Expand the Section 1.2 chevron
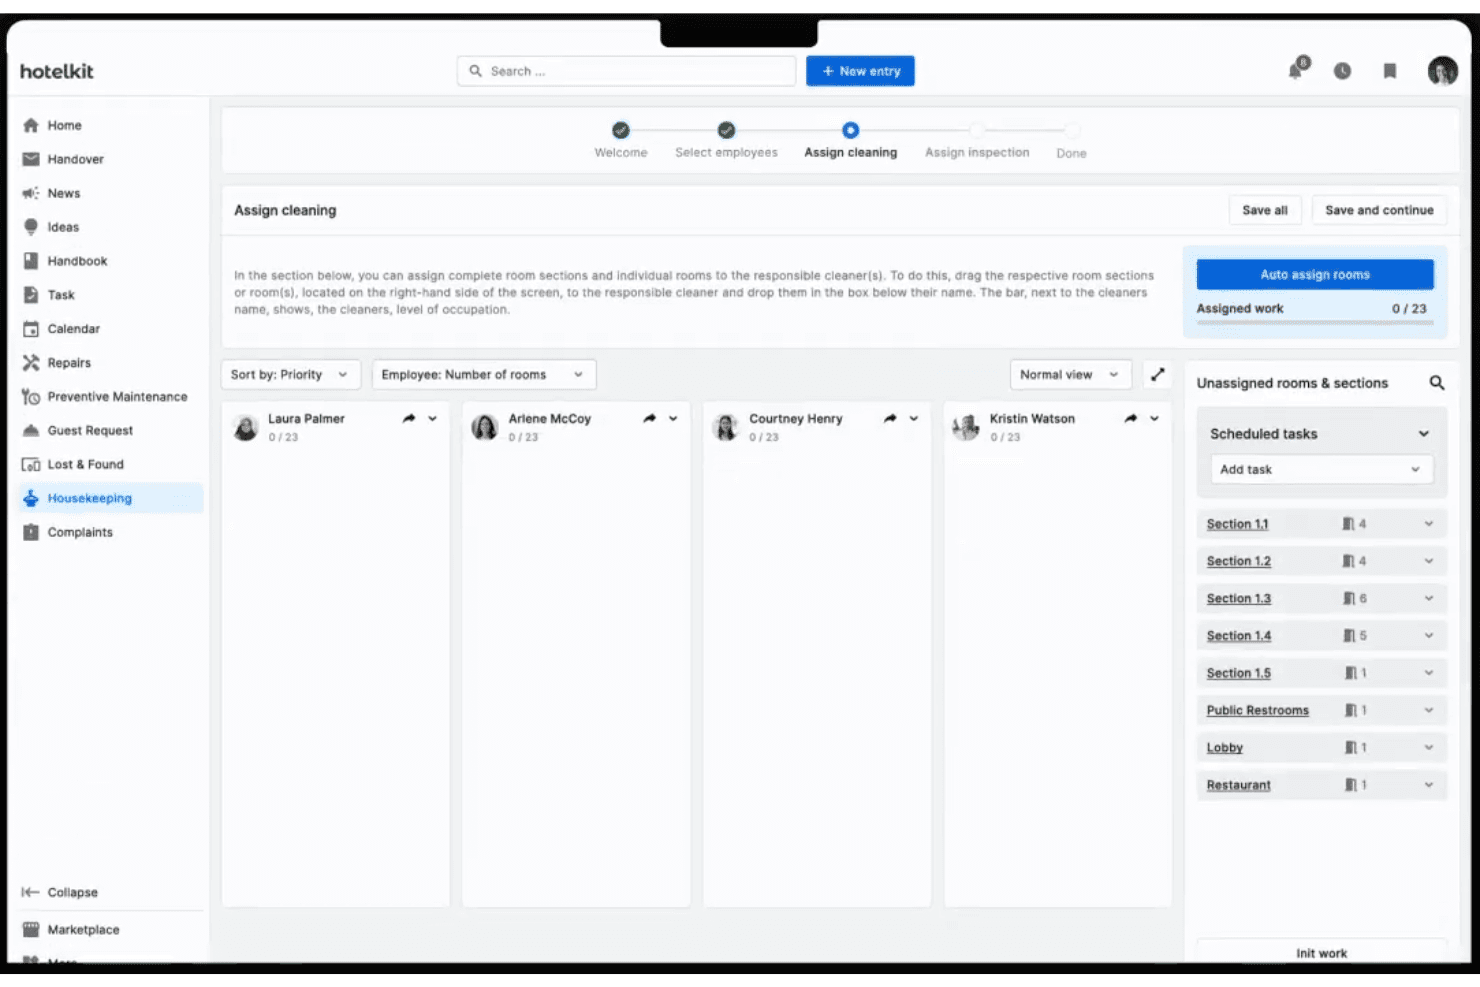Image resolution: width=1480 pixels, height=987 pixels. click(1429, 561)
